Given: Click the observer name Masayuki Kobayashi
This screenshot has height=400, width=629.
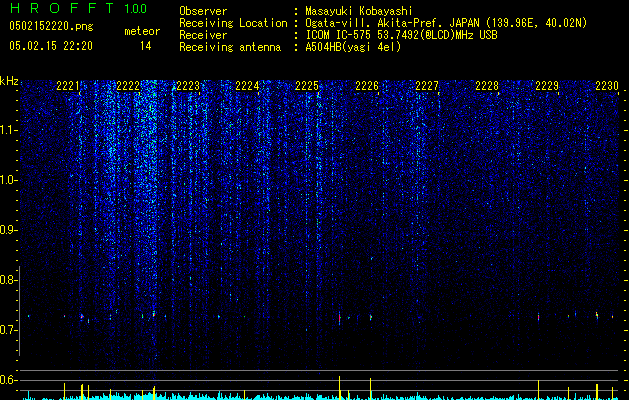Looking at the screenshot, I should [359, 11].
